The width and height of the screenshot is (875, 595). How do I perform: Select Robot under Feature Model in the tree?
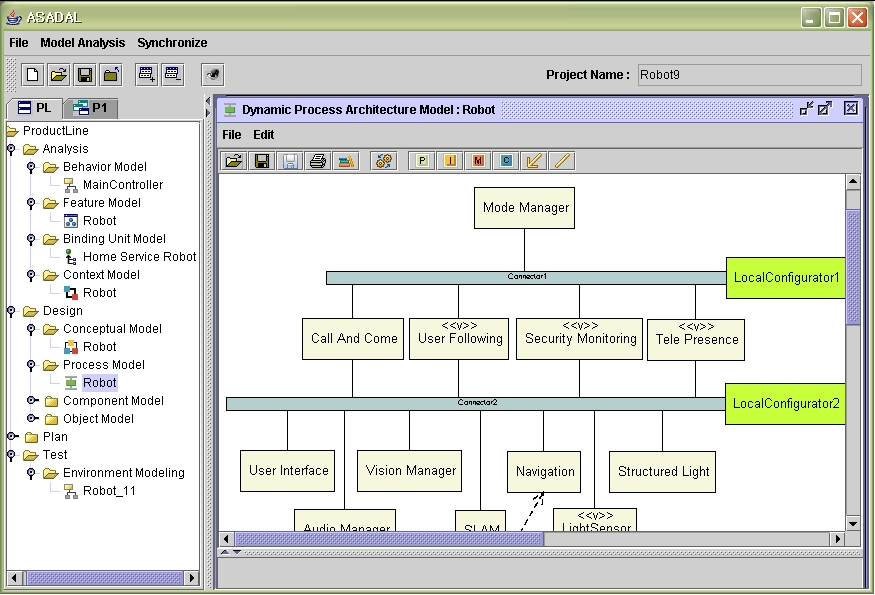[x=99, y=221]
